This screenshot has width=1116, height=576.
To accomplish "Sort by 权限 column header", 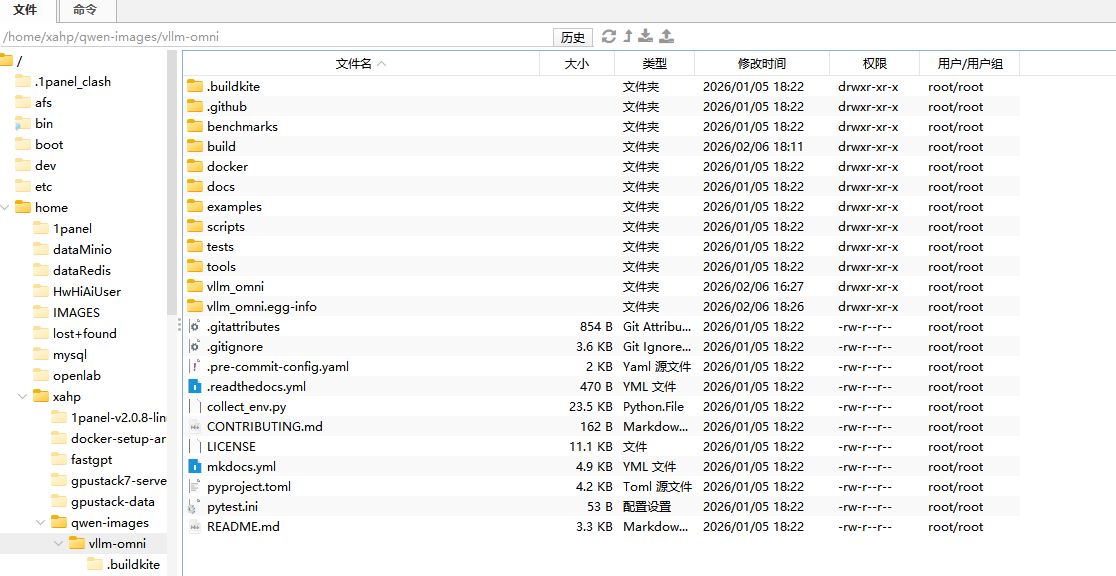I will point(875,63).
